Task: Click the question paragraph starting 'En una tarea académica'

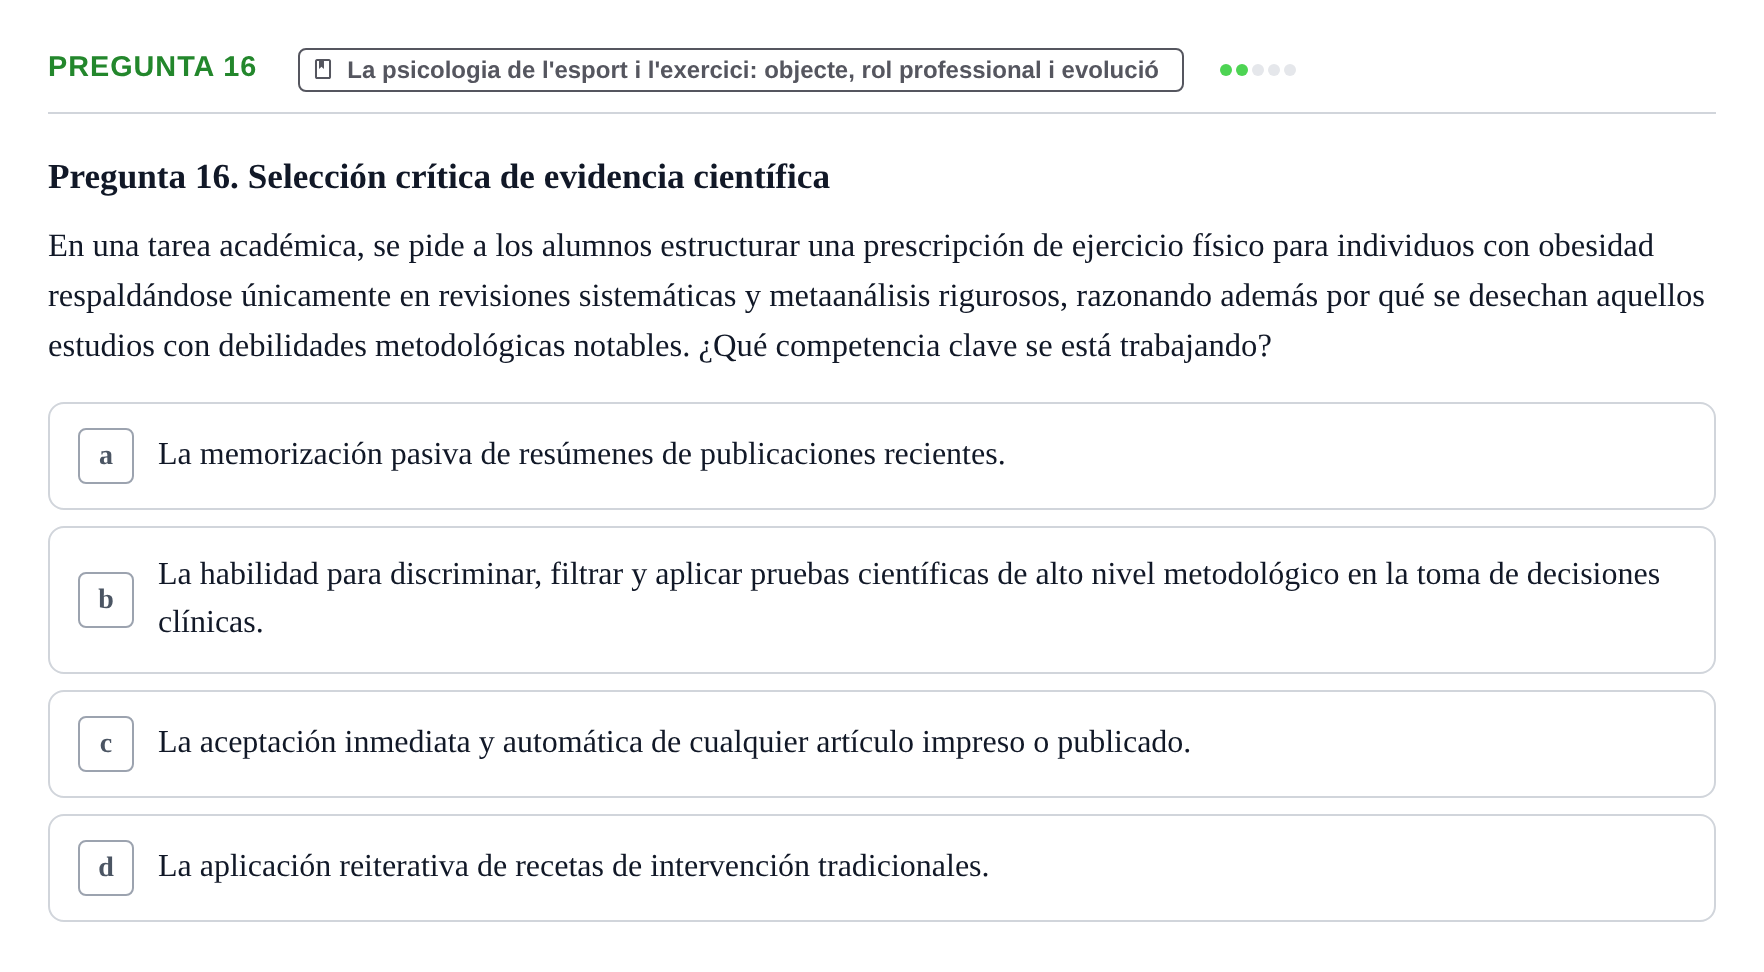Action: click(x=876, y=296)
